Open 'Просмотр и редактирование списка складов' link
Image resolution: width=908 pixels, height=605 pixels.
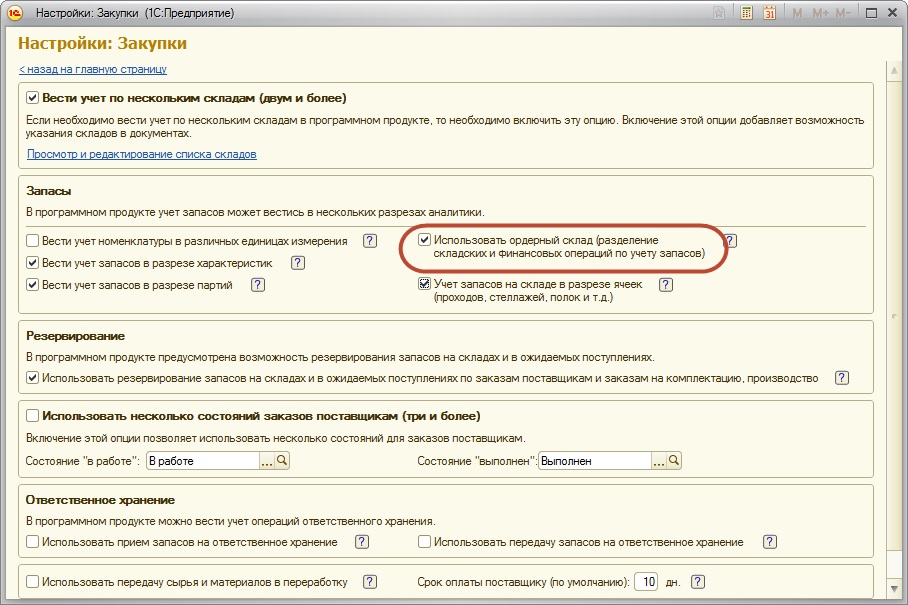[142, 154]
